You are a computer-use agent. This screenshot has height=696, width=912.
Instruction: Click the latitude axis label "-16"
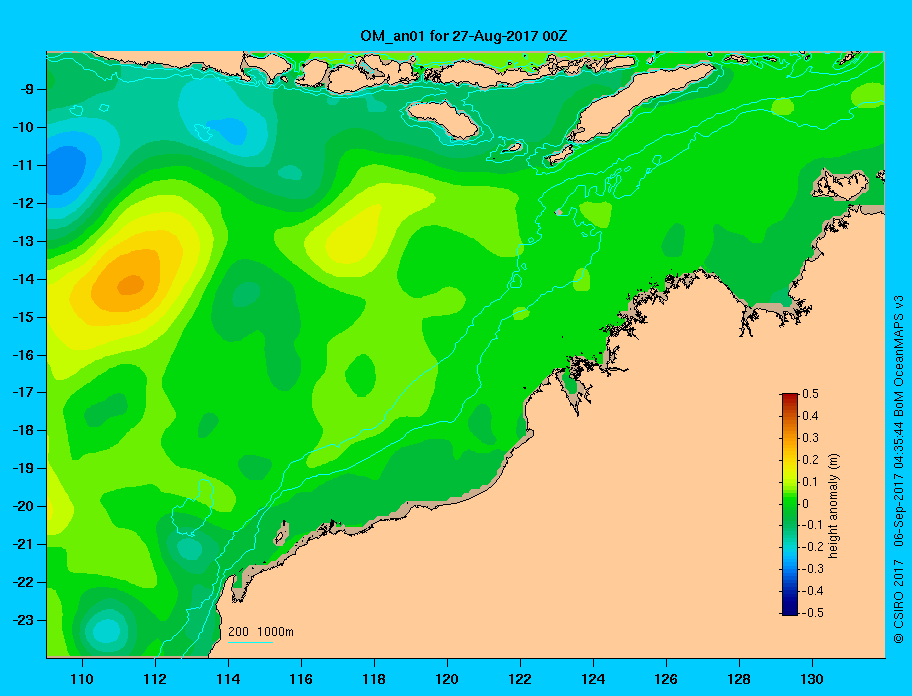click(23, 355)
